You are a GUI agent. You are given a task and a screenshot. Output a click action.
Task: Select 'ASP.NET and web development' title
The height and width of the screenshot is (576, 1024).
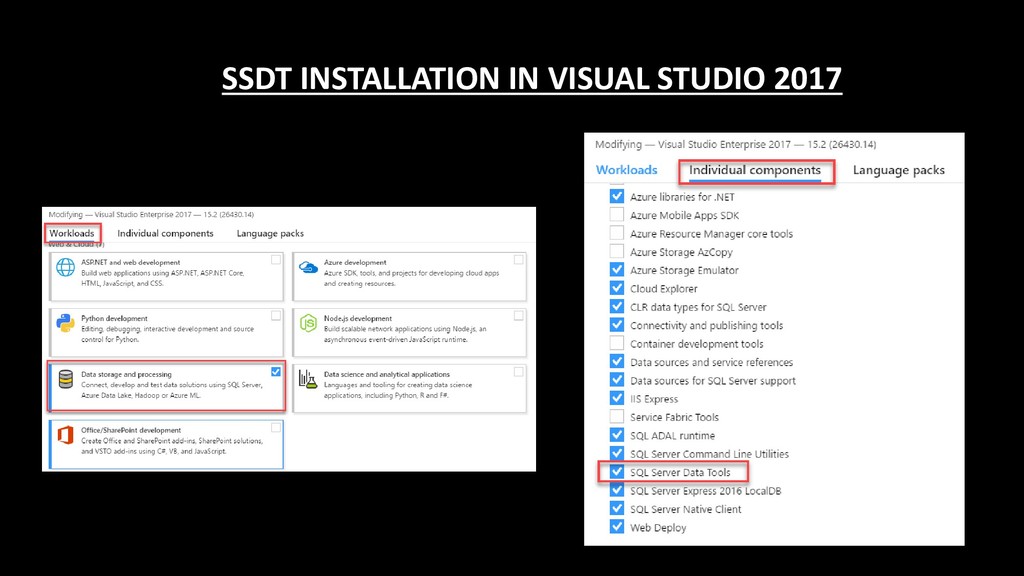131,263
